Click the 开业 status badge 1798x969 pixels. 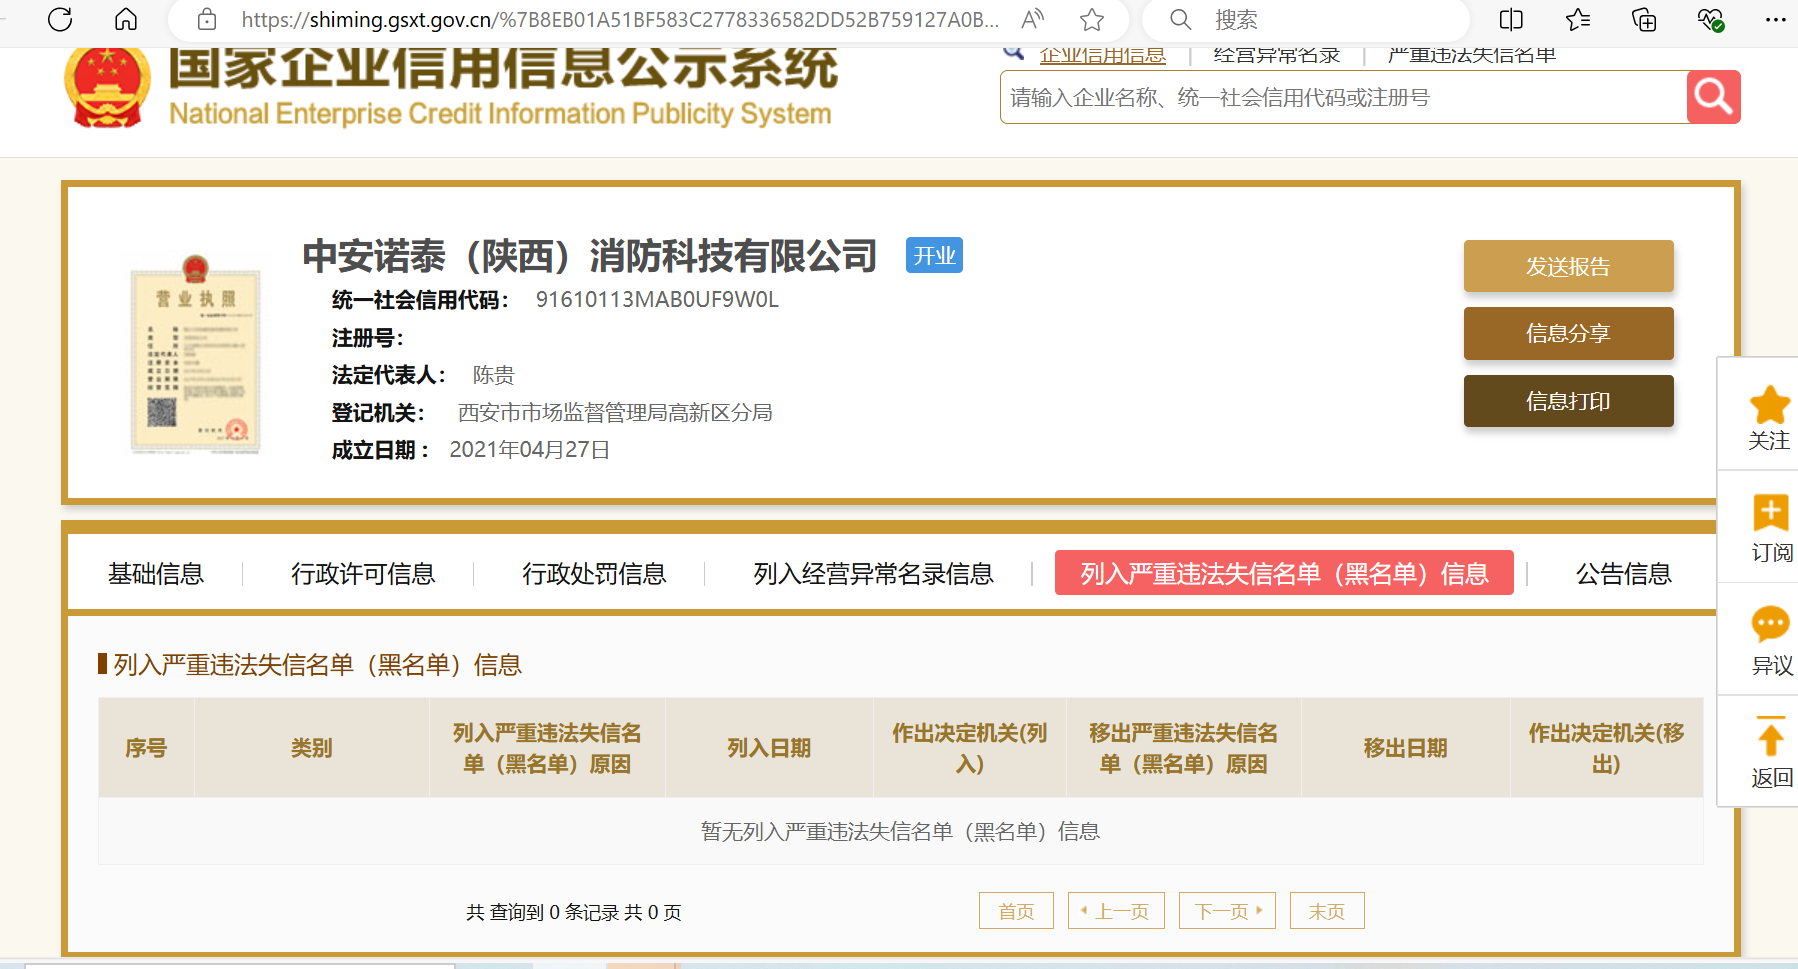click(934, 255)
